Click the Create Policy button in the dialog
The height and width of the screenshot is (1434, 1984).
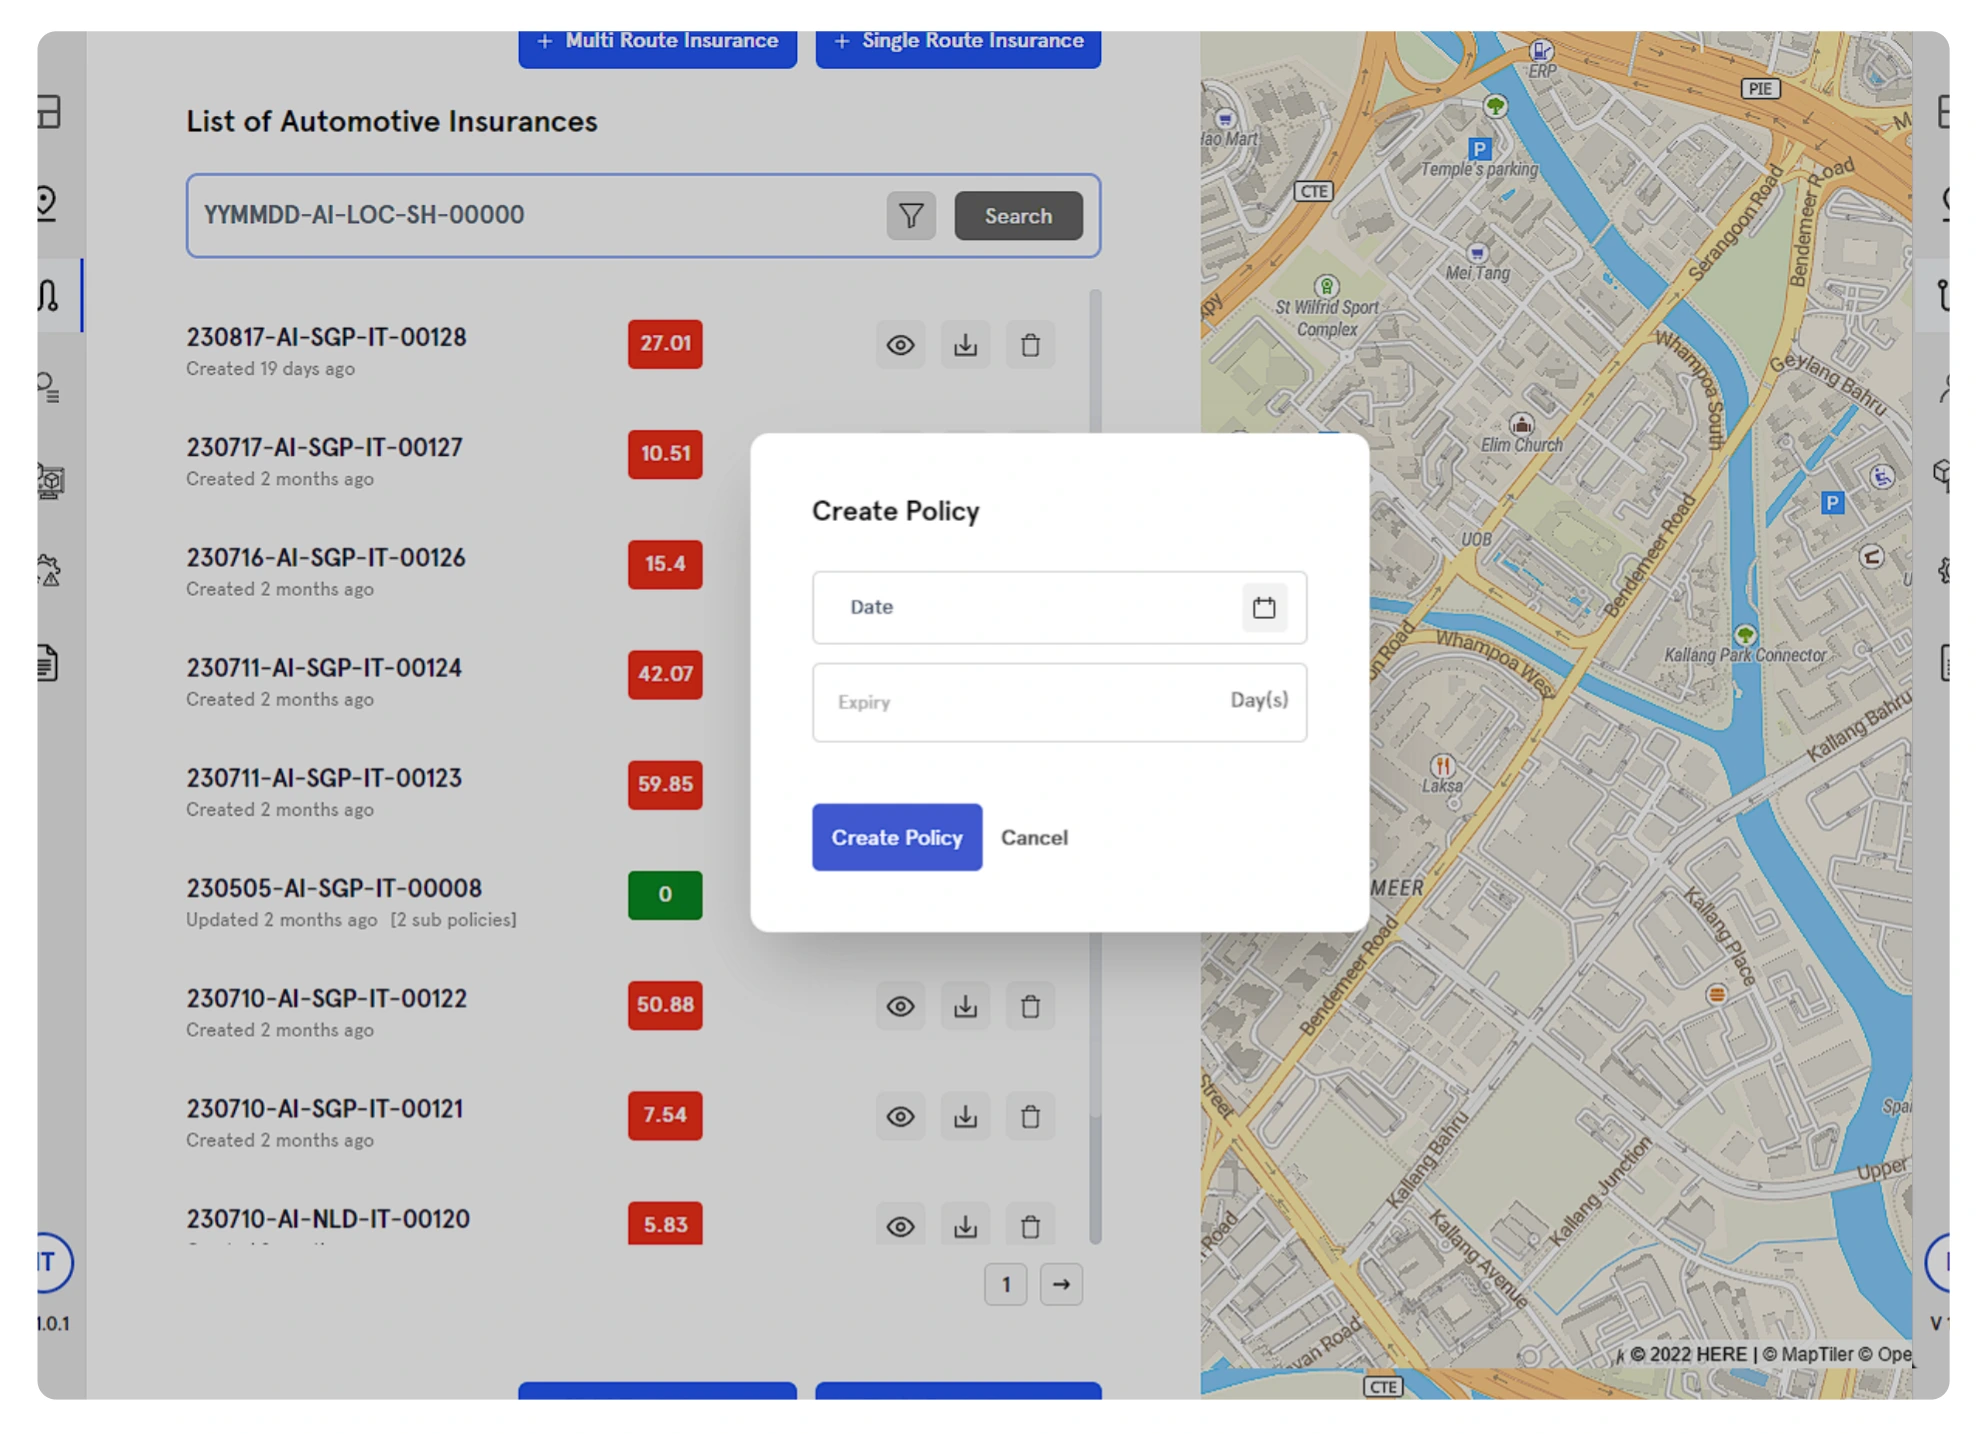(896, 837)
